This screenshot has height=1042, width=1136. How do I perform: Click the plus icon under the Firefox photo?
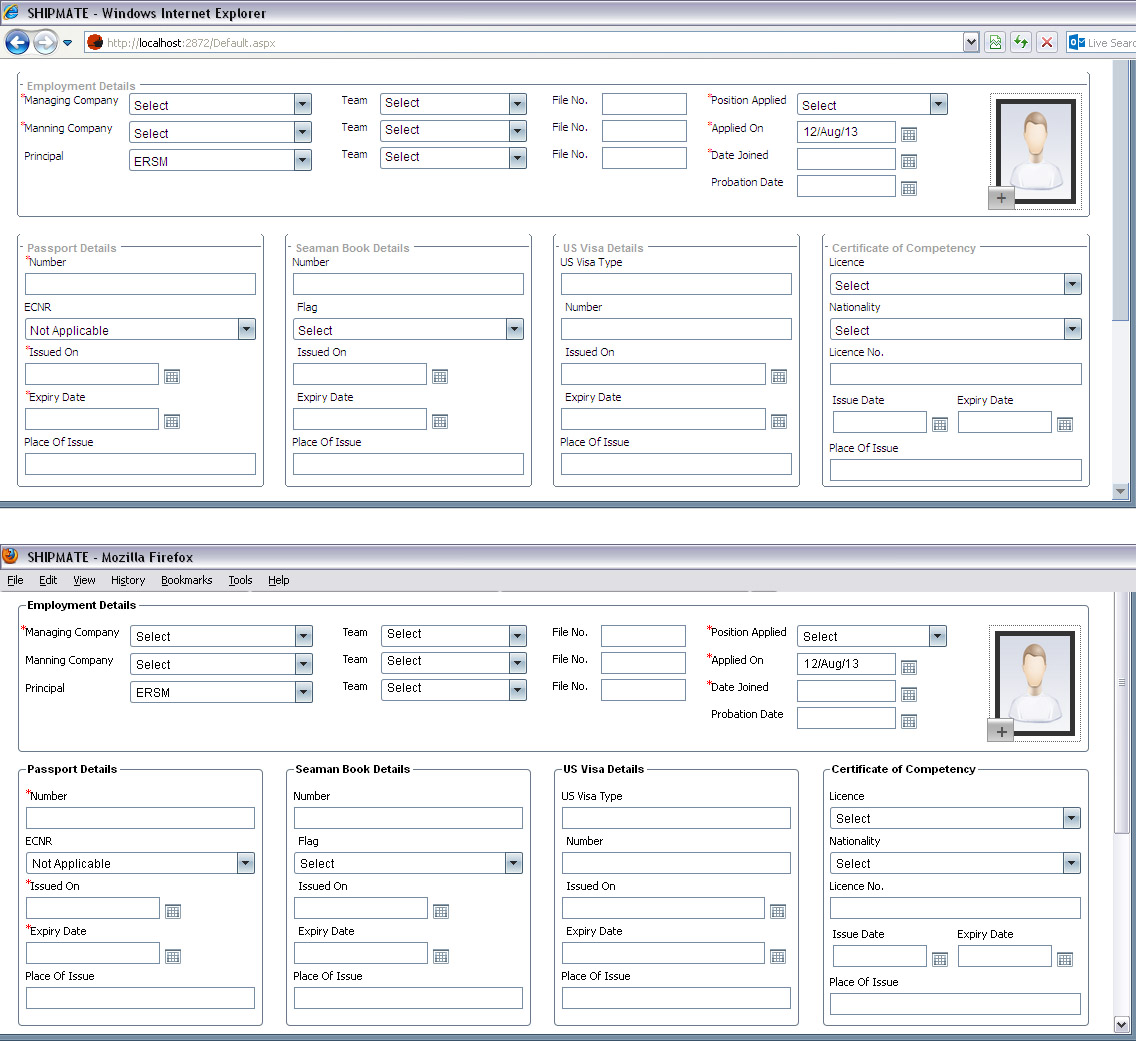[x=1001, y=732]
